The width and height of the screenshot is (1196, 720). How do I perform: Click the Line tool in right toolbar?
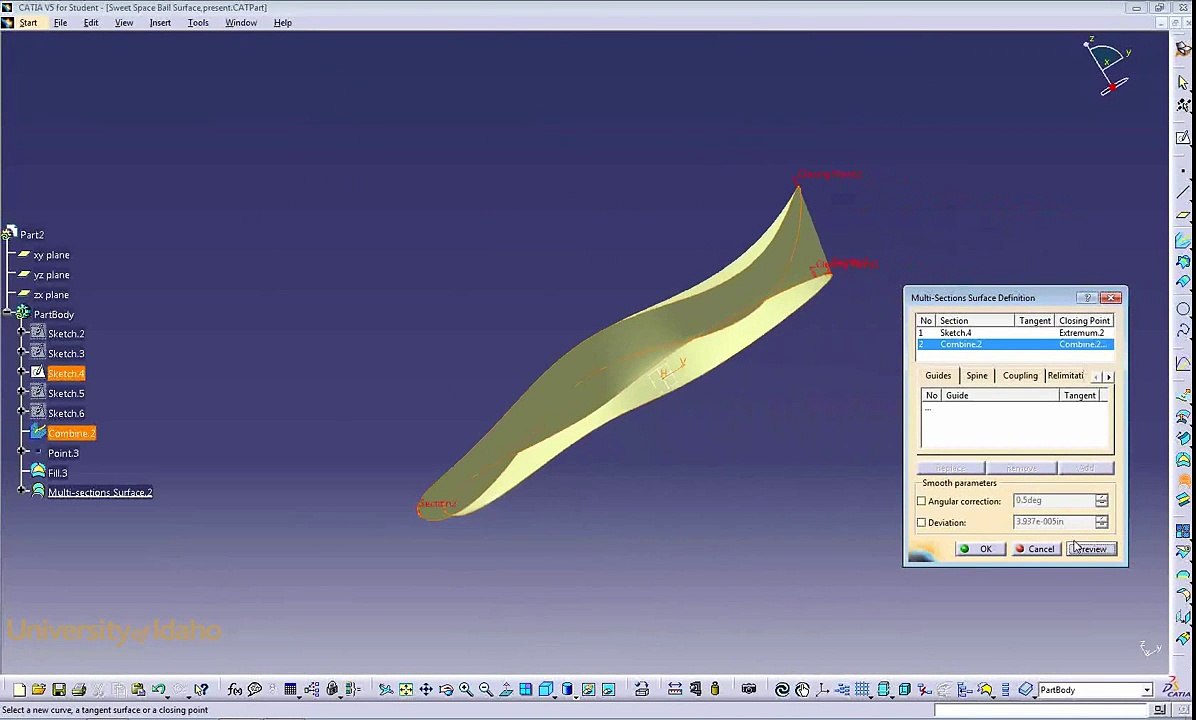point(1183,193)
